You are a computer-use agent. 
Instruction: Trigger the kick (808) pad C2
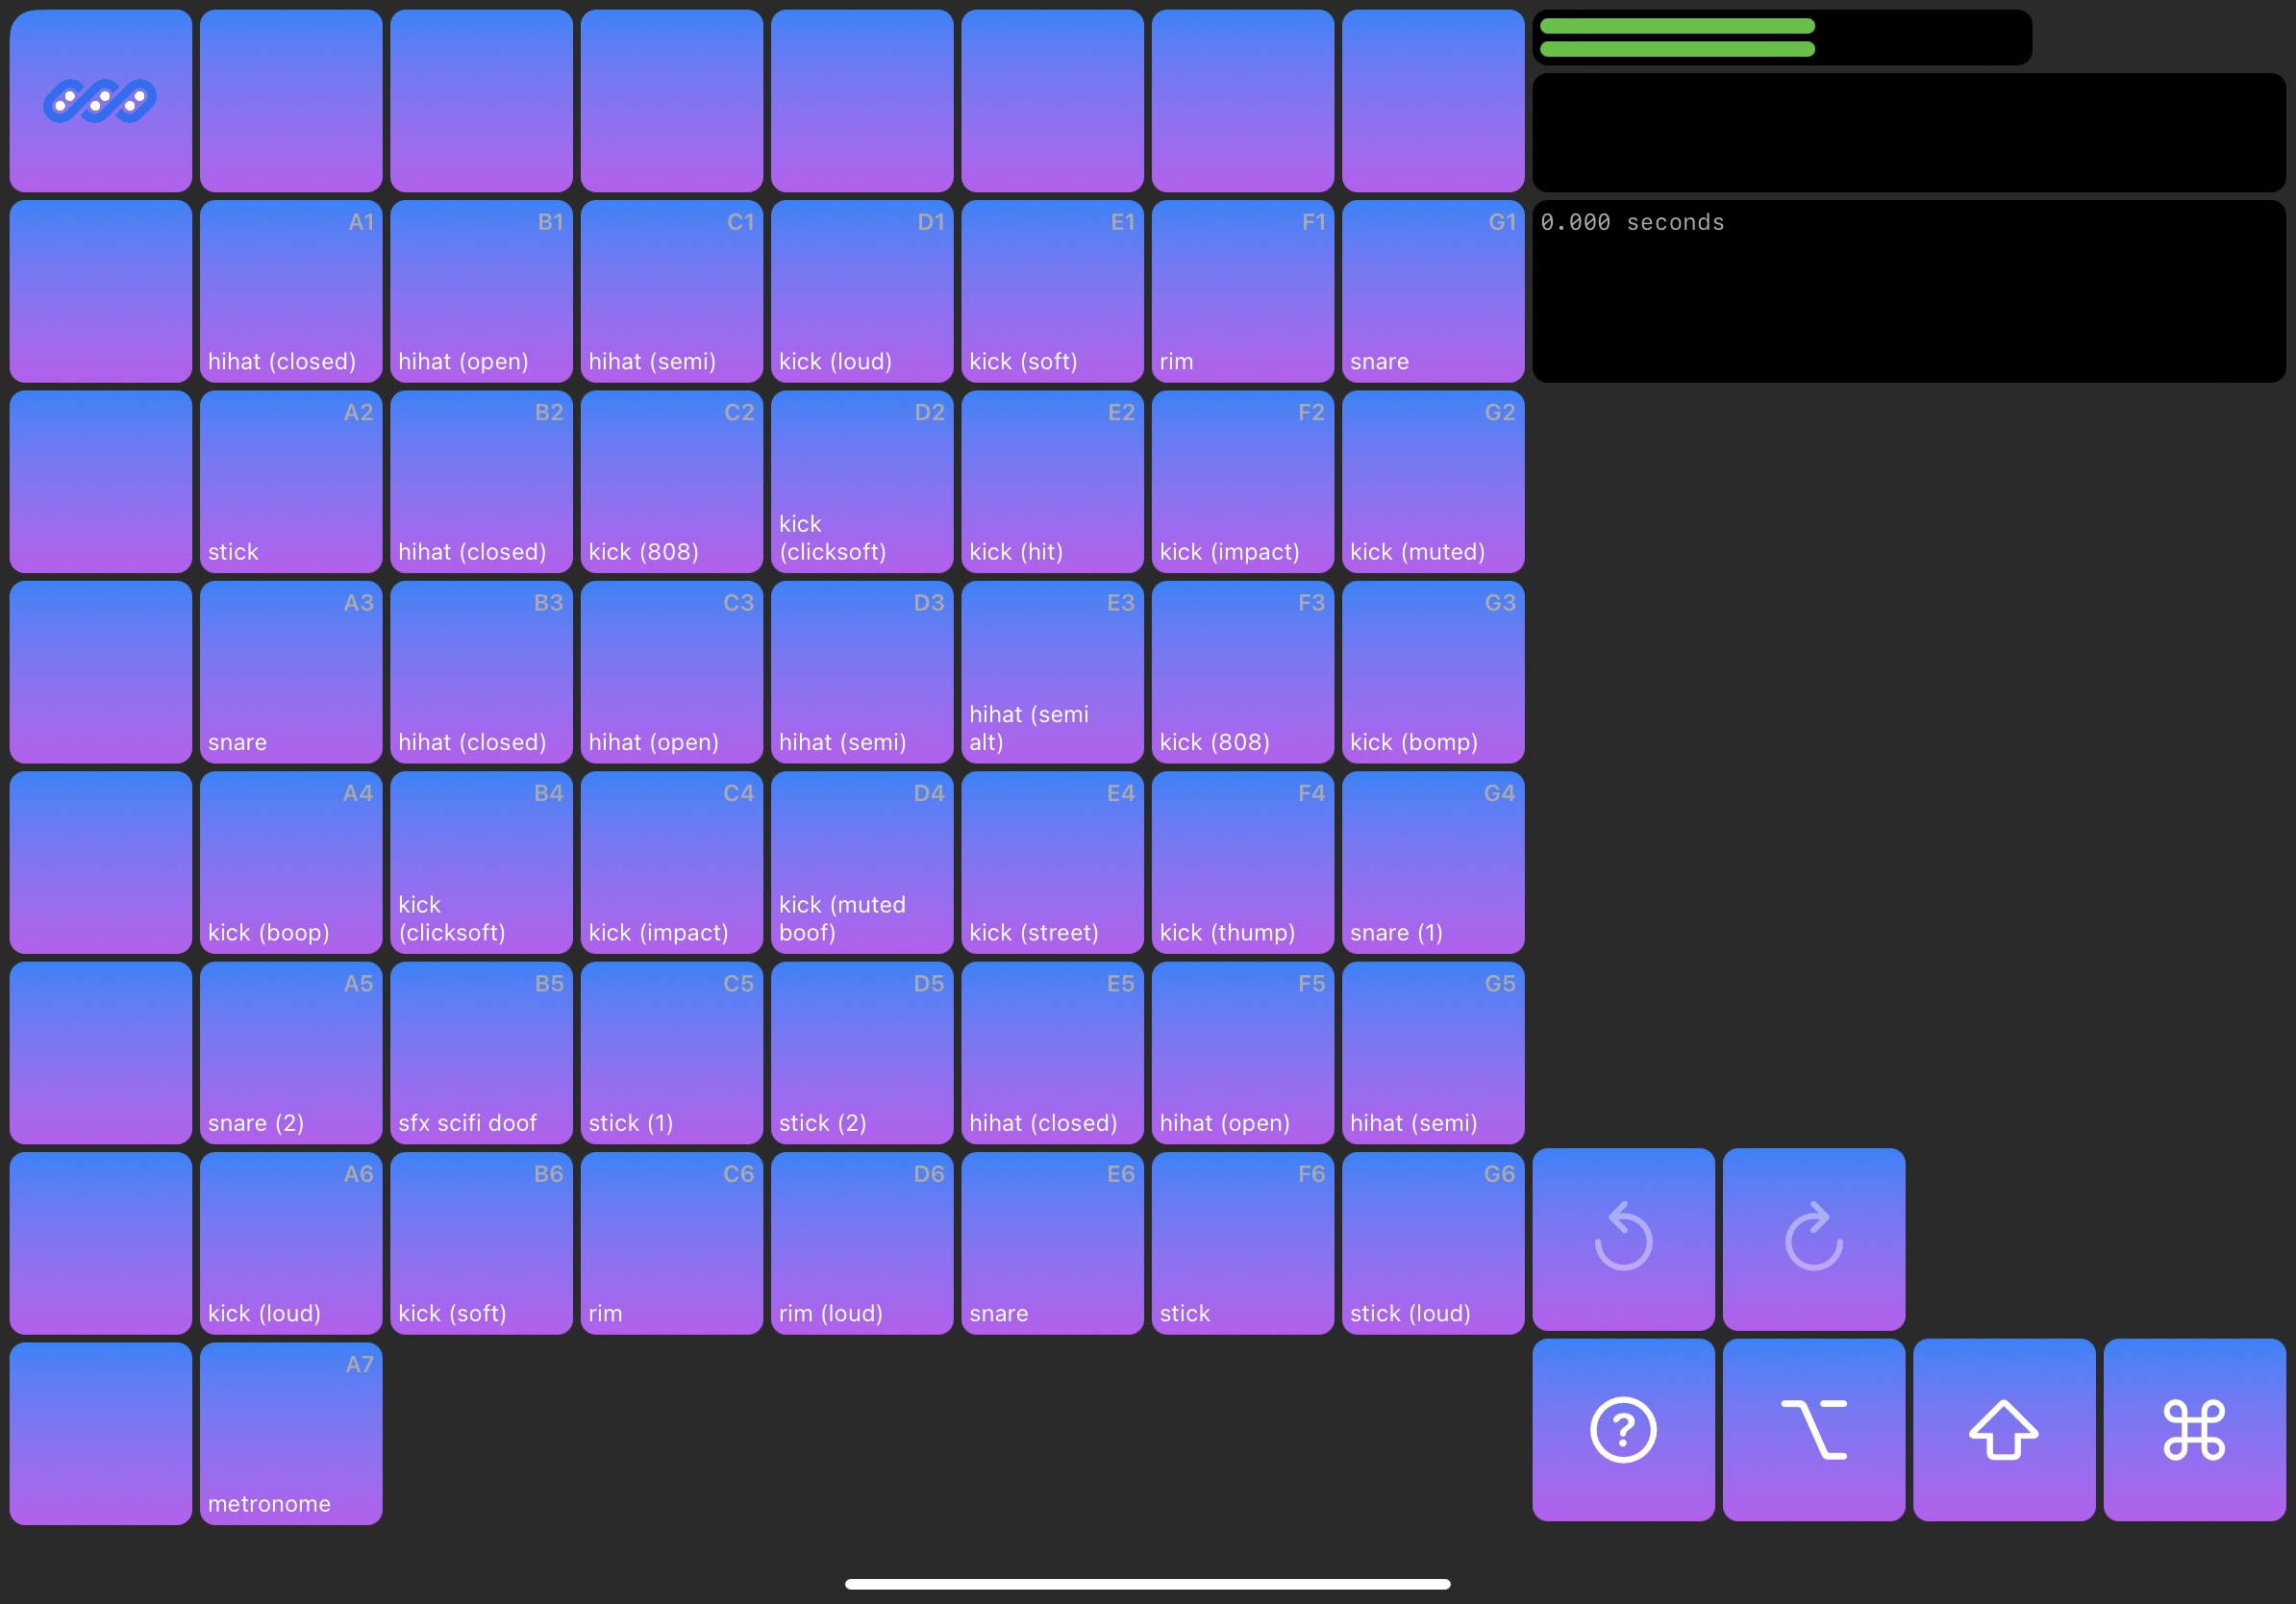pyautogui.click(x=671, y=480)
